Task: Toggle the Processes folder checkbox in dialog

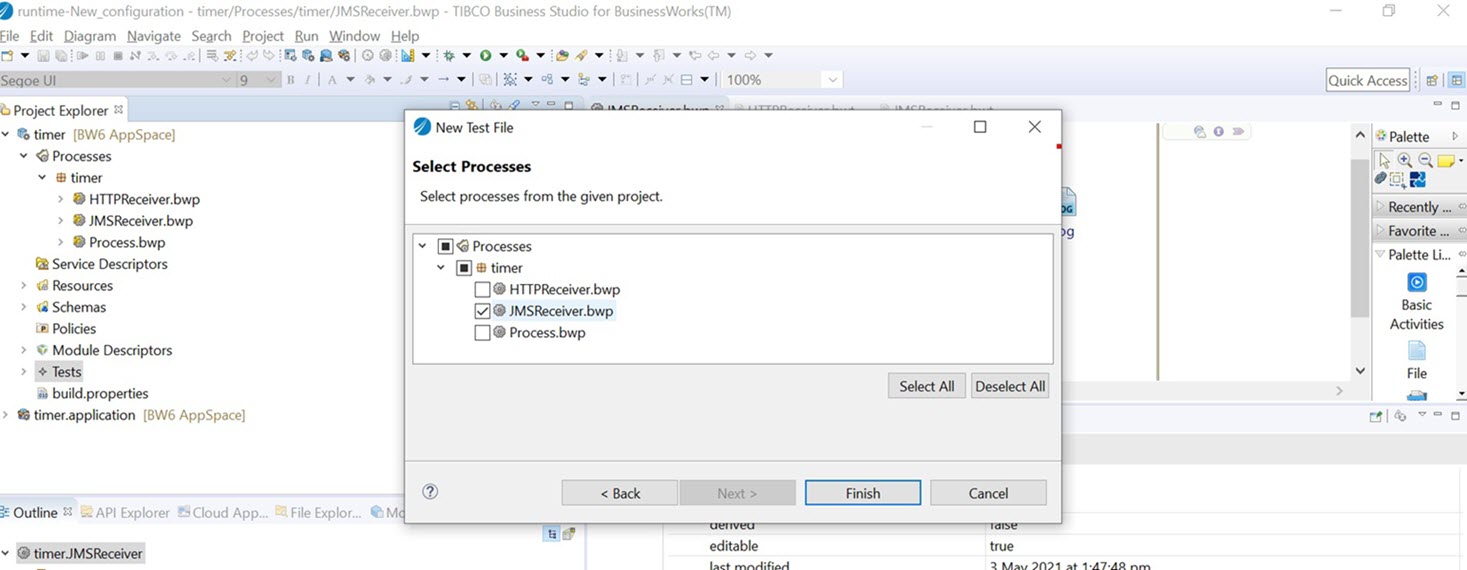Action: (x=446, y=246)
